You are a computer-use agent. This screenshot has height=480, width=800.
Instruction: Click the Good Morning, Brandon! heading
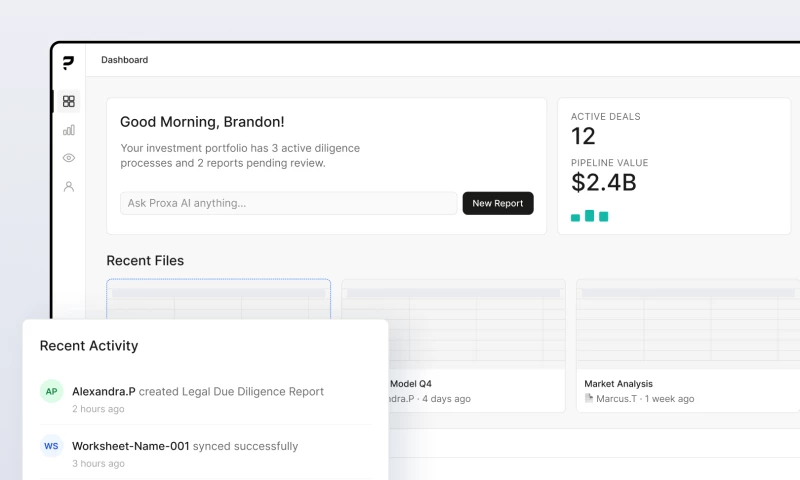(202, 122)
